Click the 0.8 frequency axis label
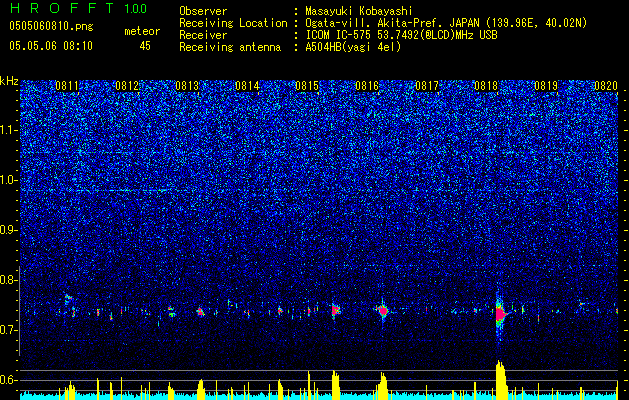 tap(9, 280)
